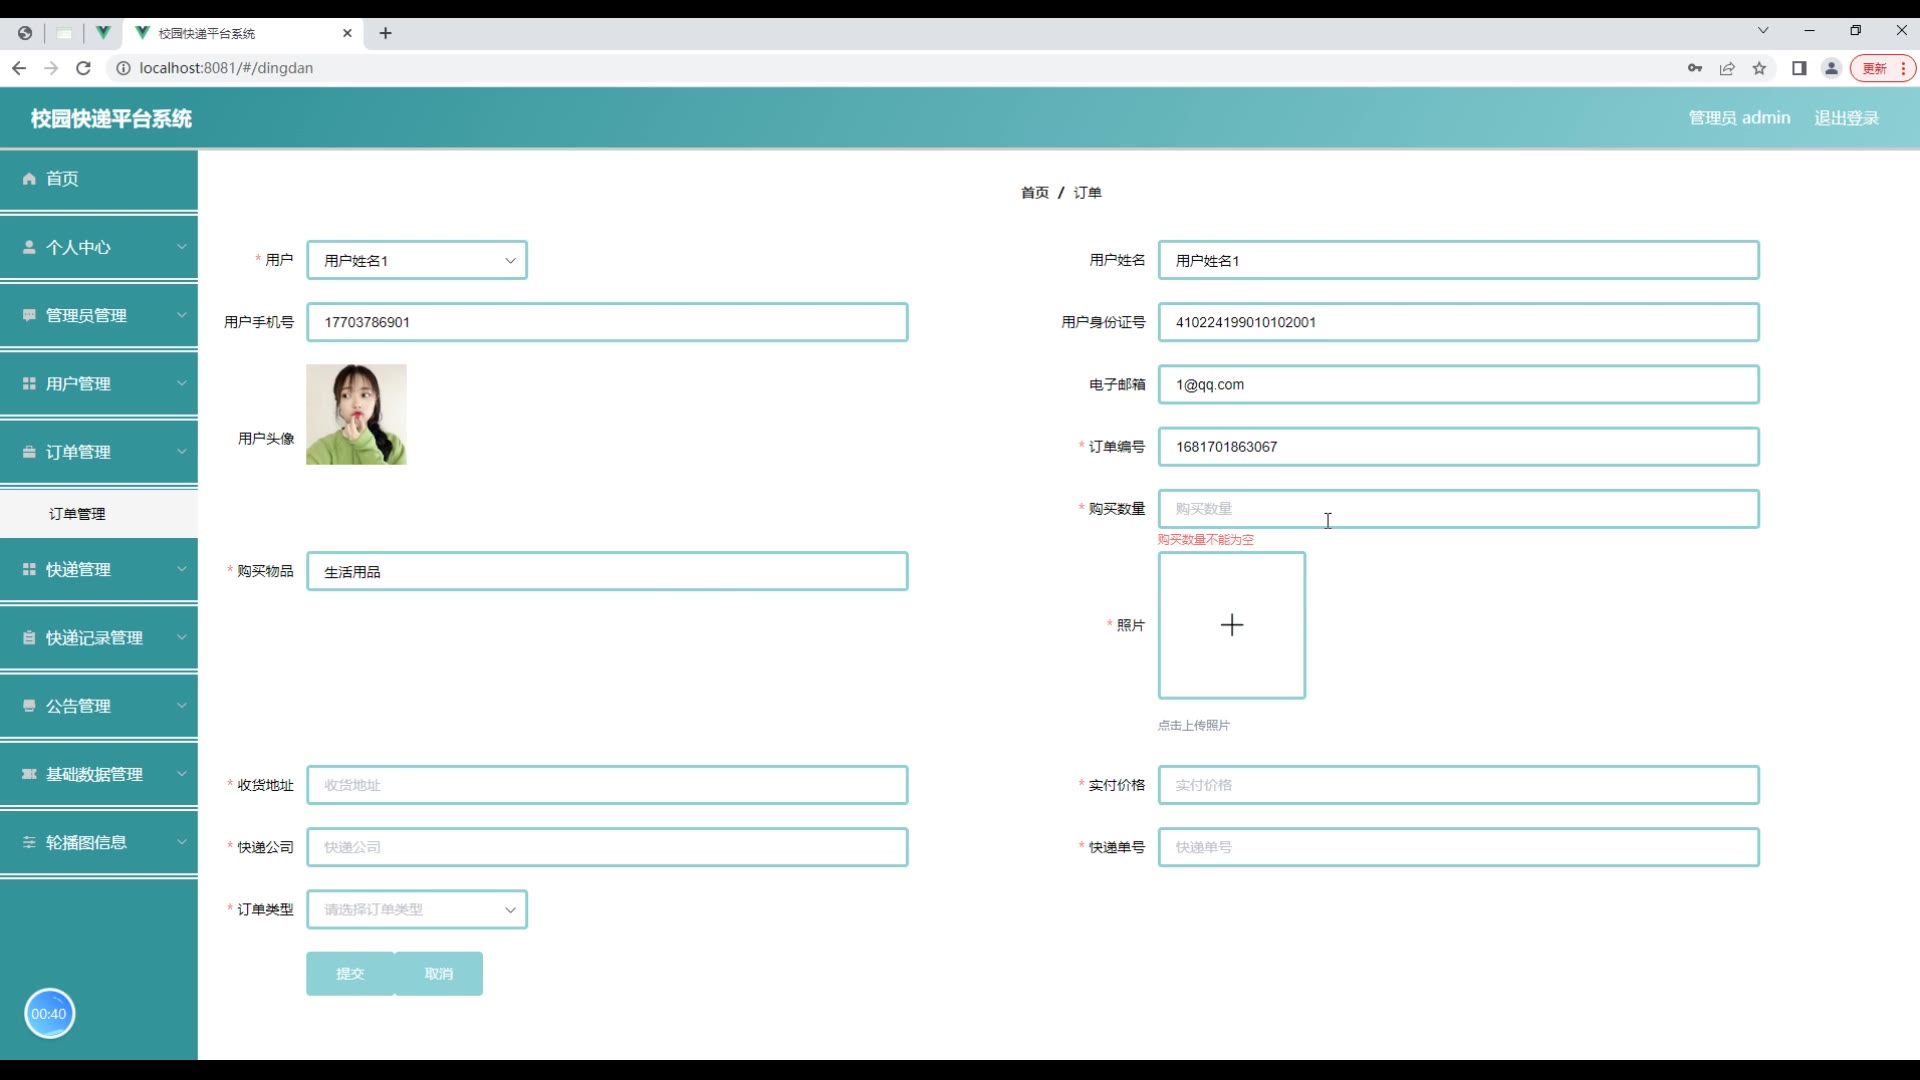Click the 购买数量 input field
Viewport: 1920px width, 1080px height.
pos(1457,509)
